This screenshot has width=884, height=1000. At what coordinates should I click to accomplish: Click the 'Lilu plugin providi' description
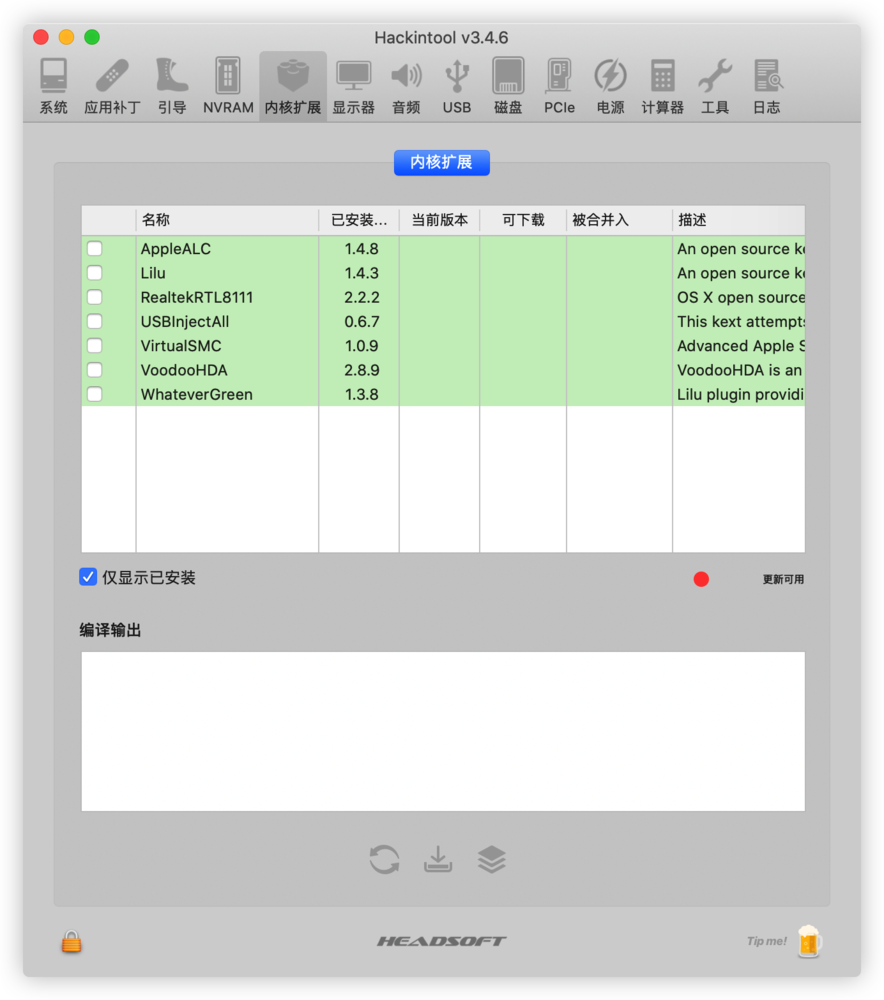[x=740, y=394]
